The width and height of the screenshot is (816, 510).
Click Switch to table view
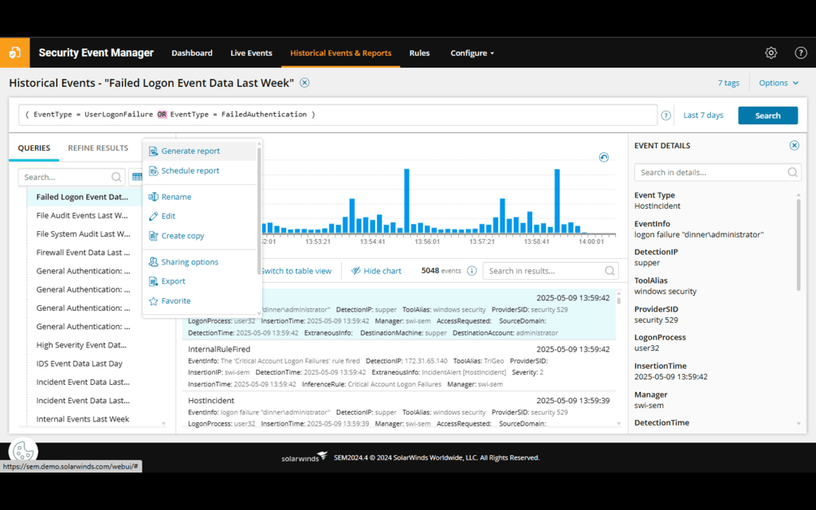[296, 271]
